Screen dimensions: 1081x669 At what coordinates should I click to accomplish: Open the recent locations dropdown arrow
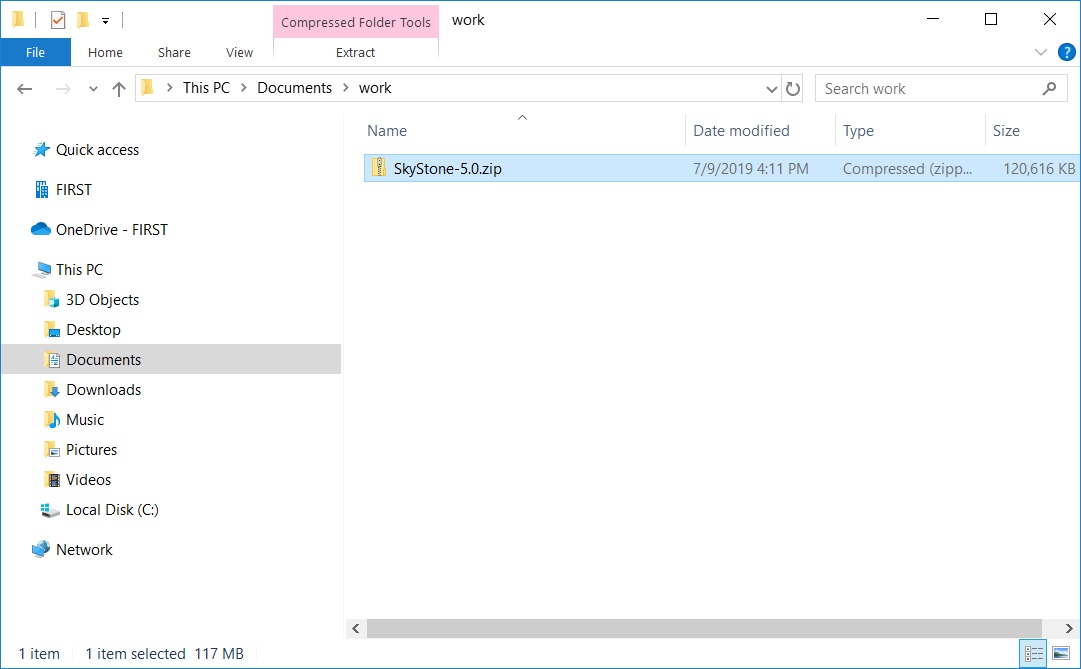tap(94, 89)
